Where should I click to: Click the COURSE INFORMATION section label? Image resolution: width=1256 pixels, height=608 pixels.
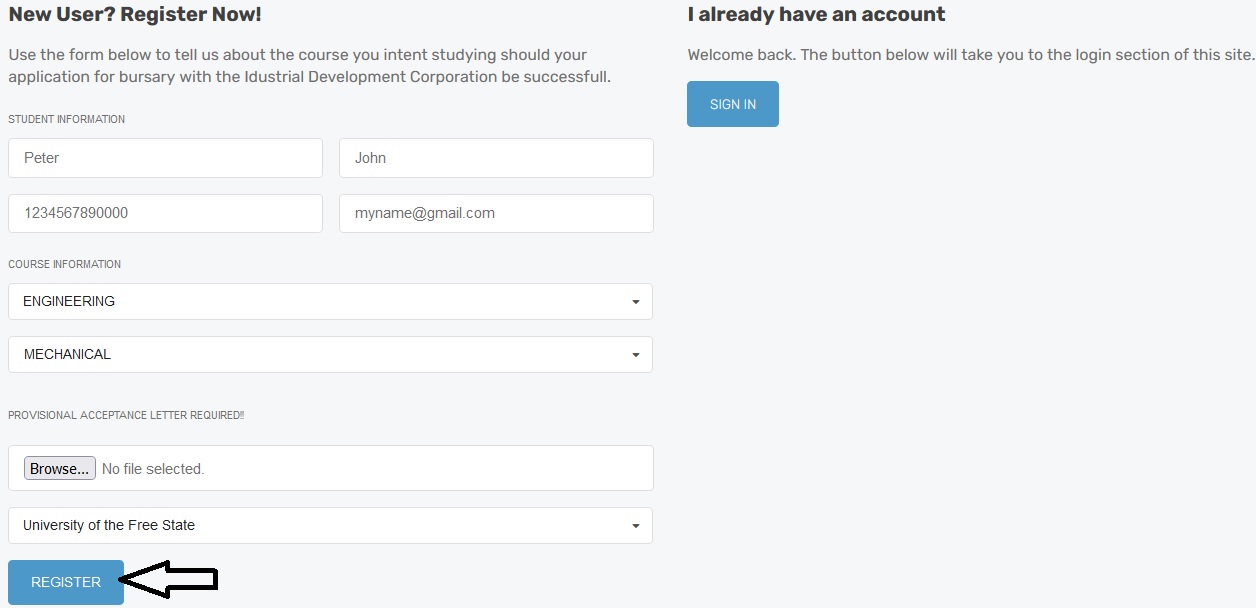tap(65, 265)
